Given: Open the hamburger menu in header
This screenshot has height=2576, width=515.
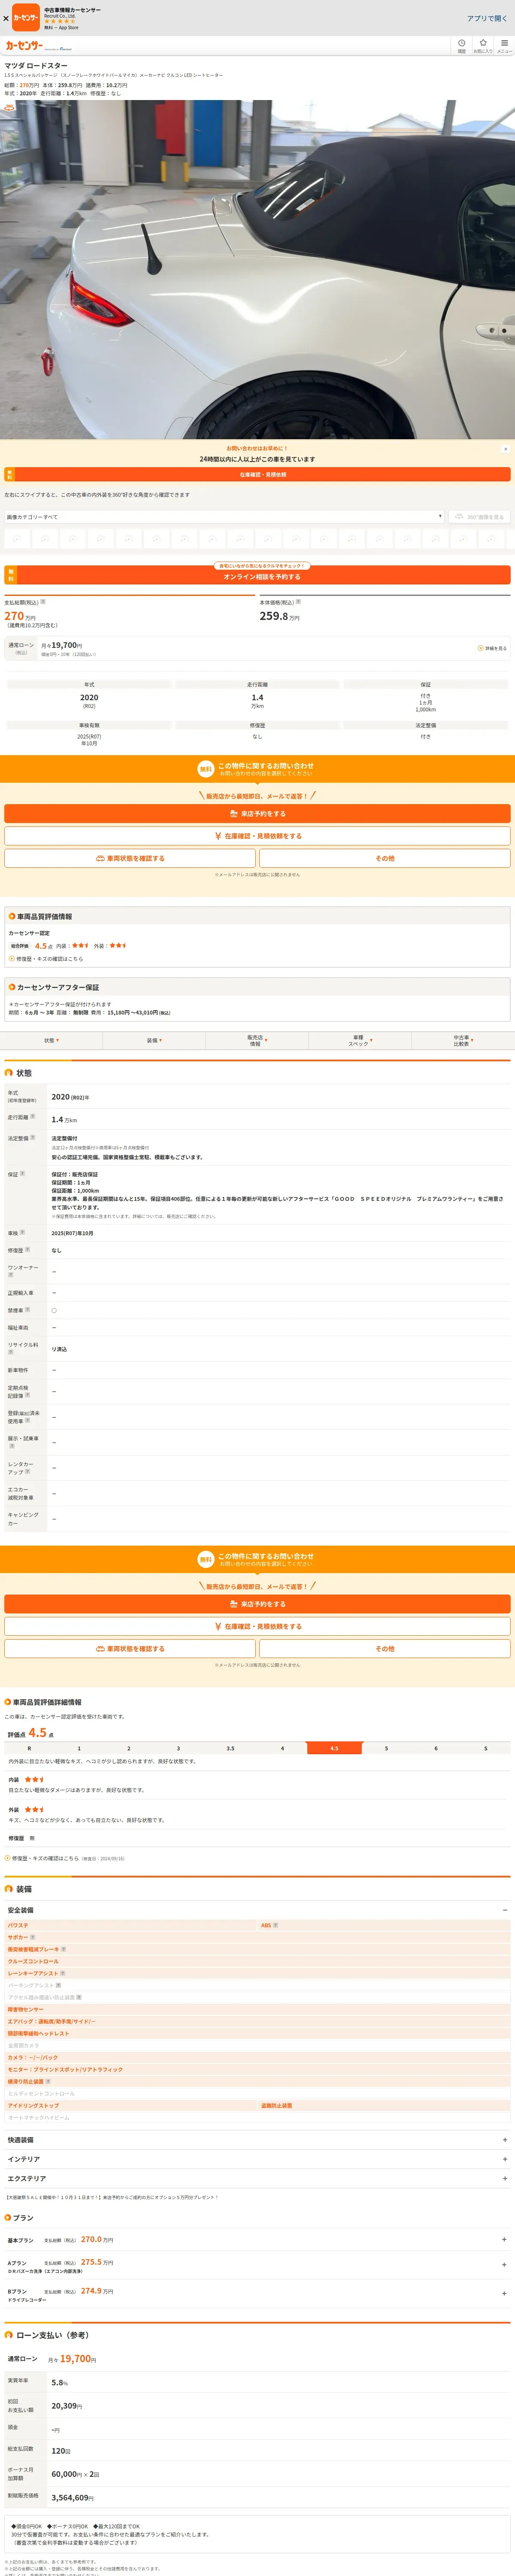Looking at the screenshot, I should 504,45.
